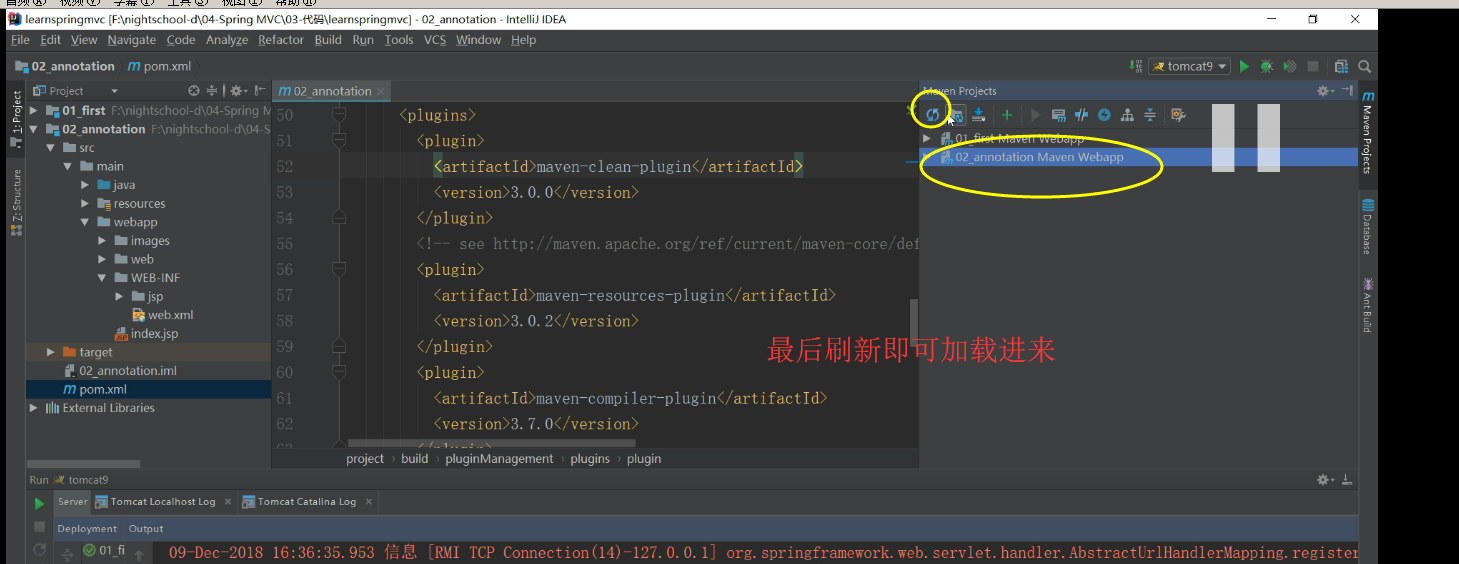Open Run panel gear settings

pyautogui.click(x=1324, y=480)
